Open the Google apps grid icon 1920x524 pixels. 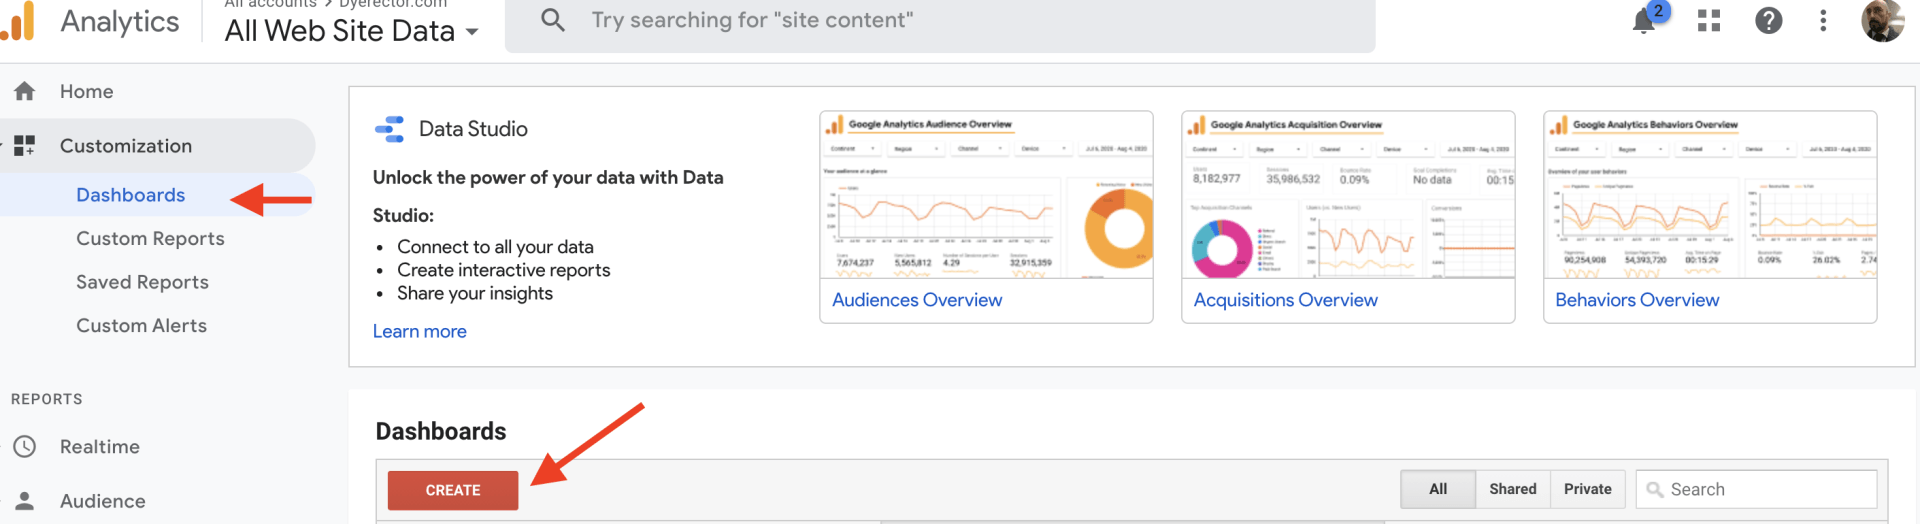click(x=1709, y=21)
